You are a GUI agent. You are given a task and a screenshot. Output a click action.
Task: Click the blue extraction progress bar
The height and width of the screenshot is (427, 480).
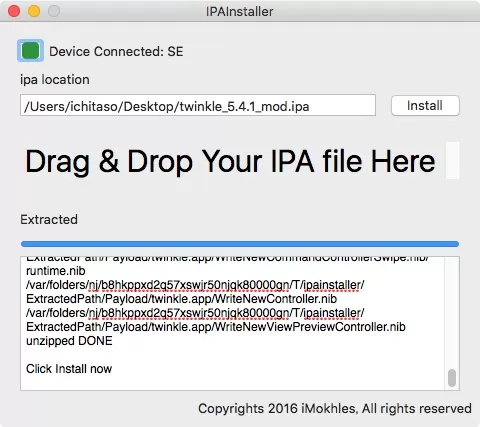coord(240,244)
